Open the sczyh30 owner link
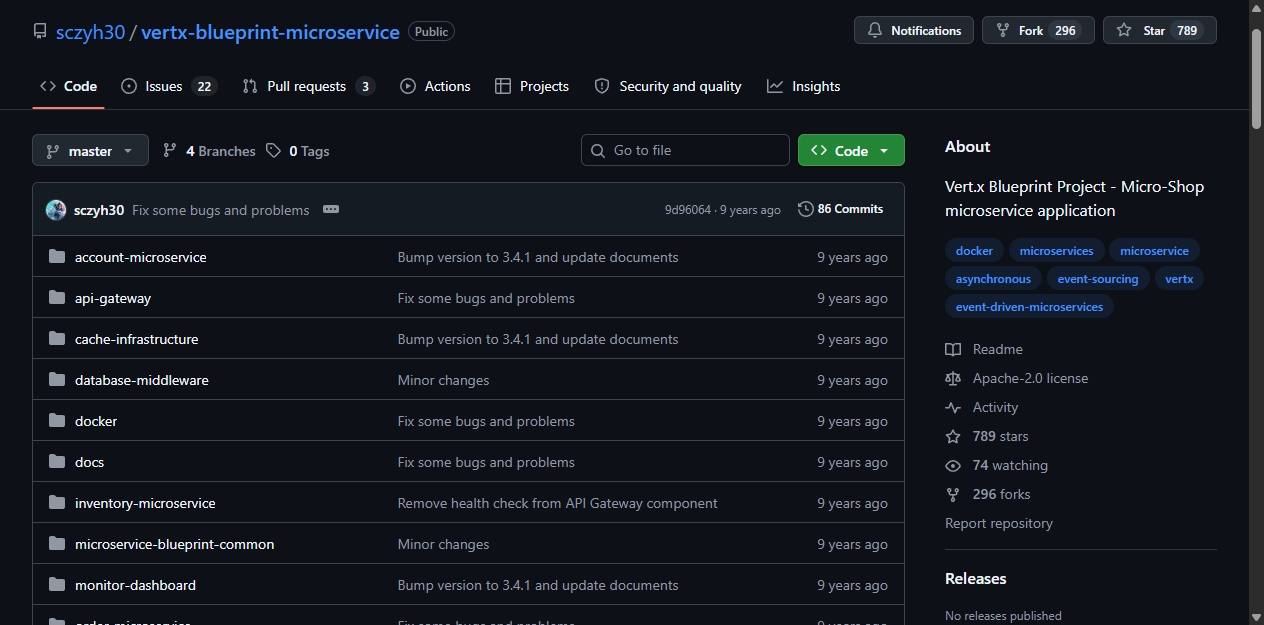 [x=90, y=31]
